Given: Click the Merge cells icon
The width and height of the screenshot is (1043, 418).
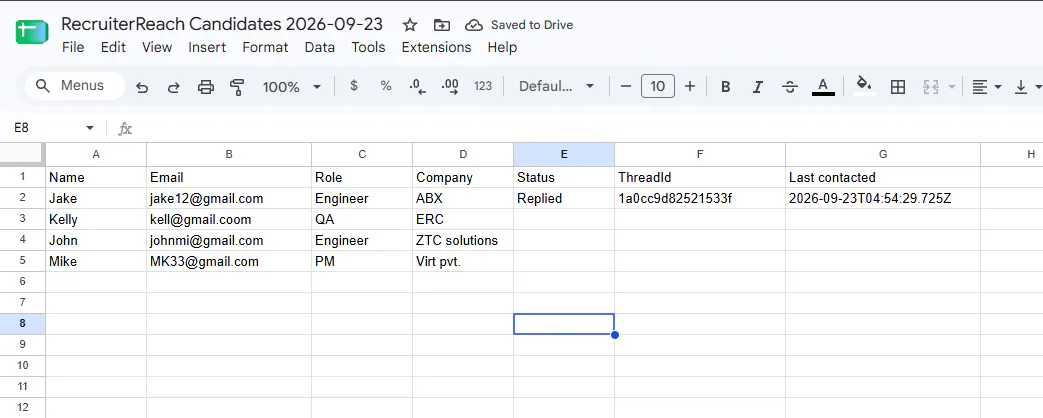Looking at the screenshot, I should [931, 87].
